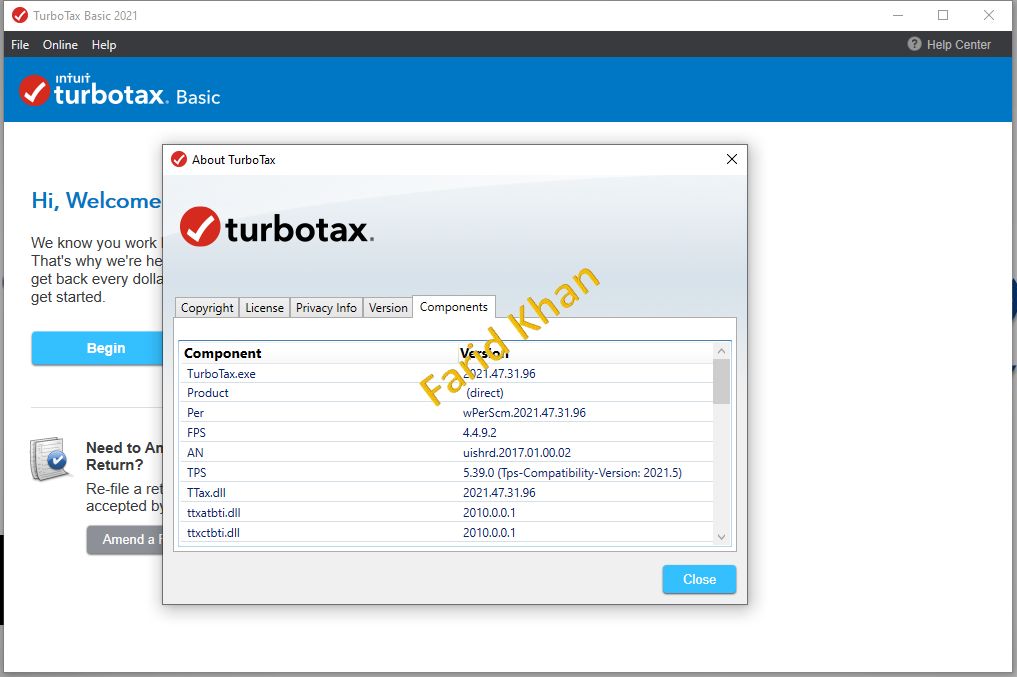Open the Online menu
Viewport: 1017px width, 677px height.
click(60, 45)
